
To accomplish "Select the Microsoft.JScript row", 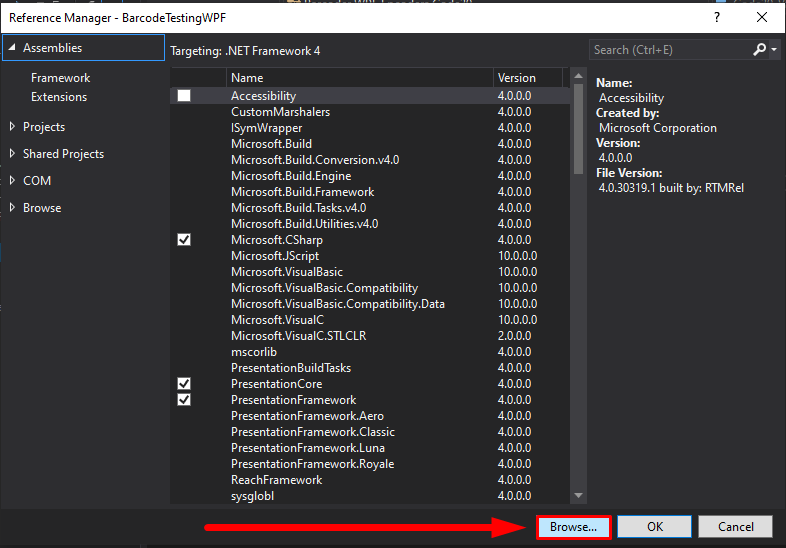I will coord(370,256).
